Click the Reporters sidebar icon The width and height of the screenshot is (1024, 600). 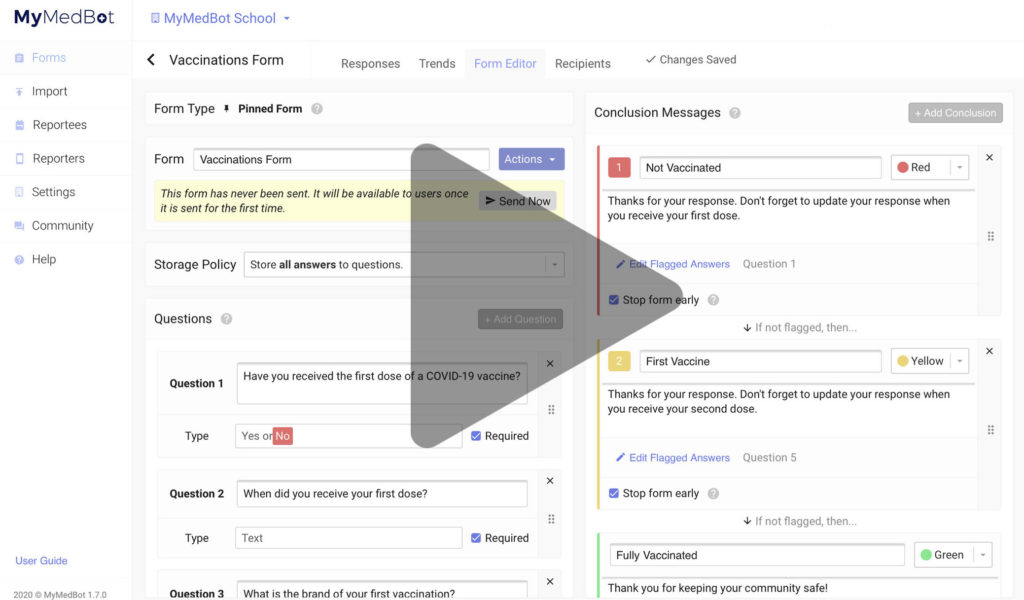pos(20,159)
